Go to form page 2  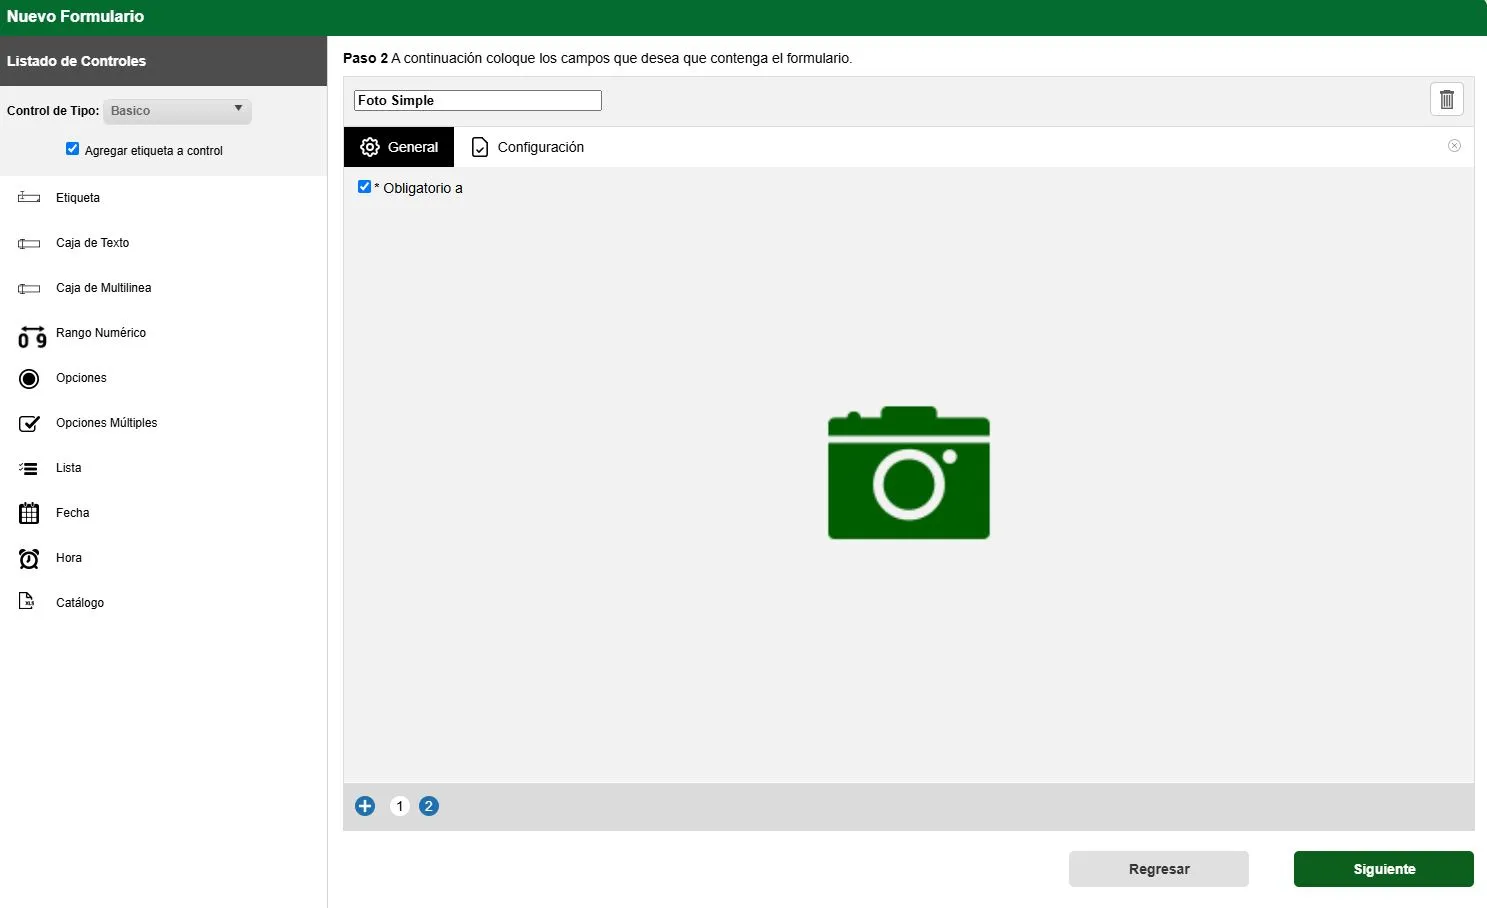[x=429, y=806]
